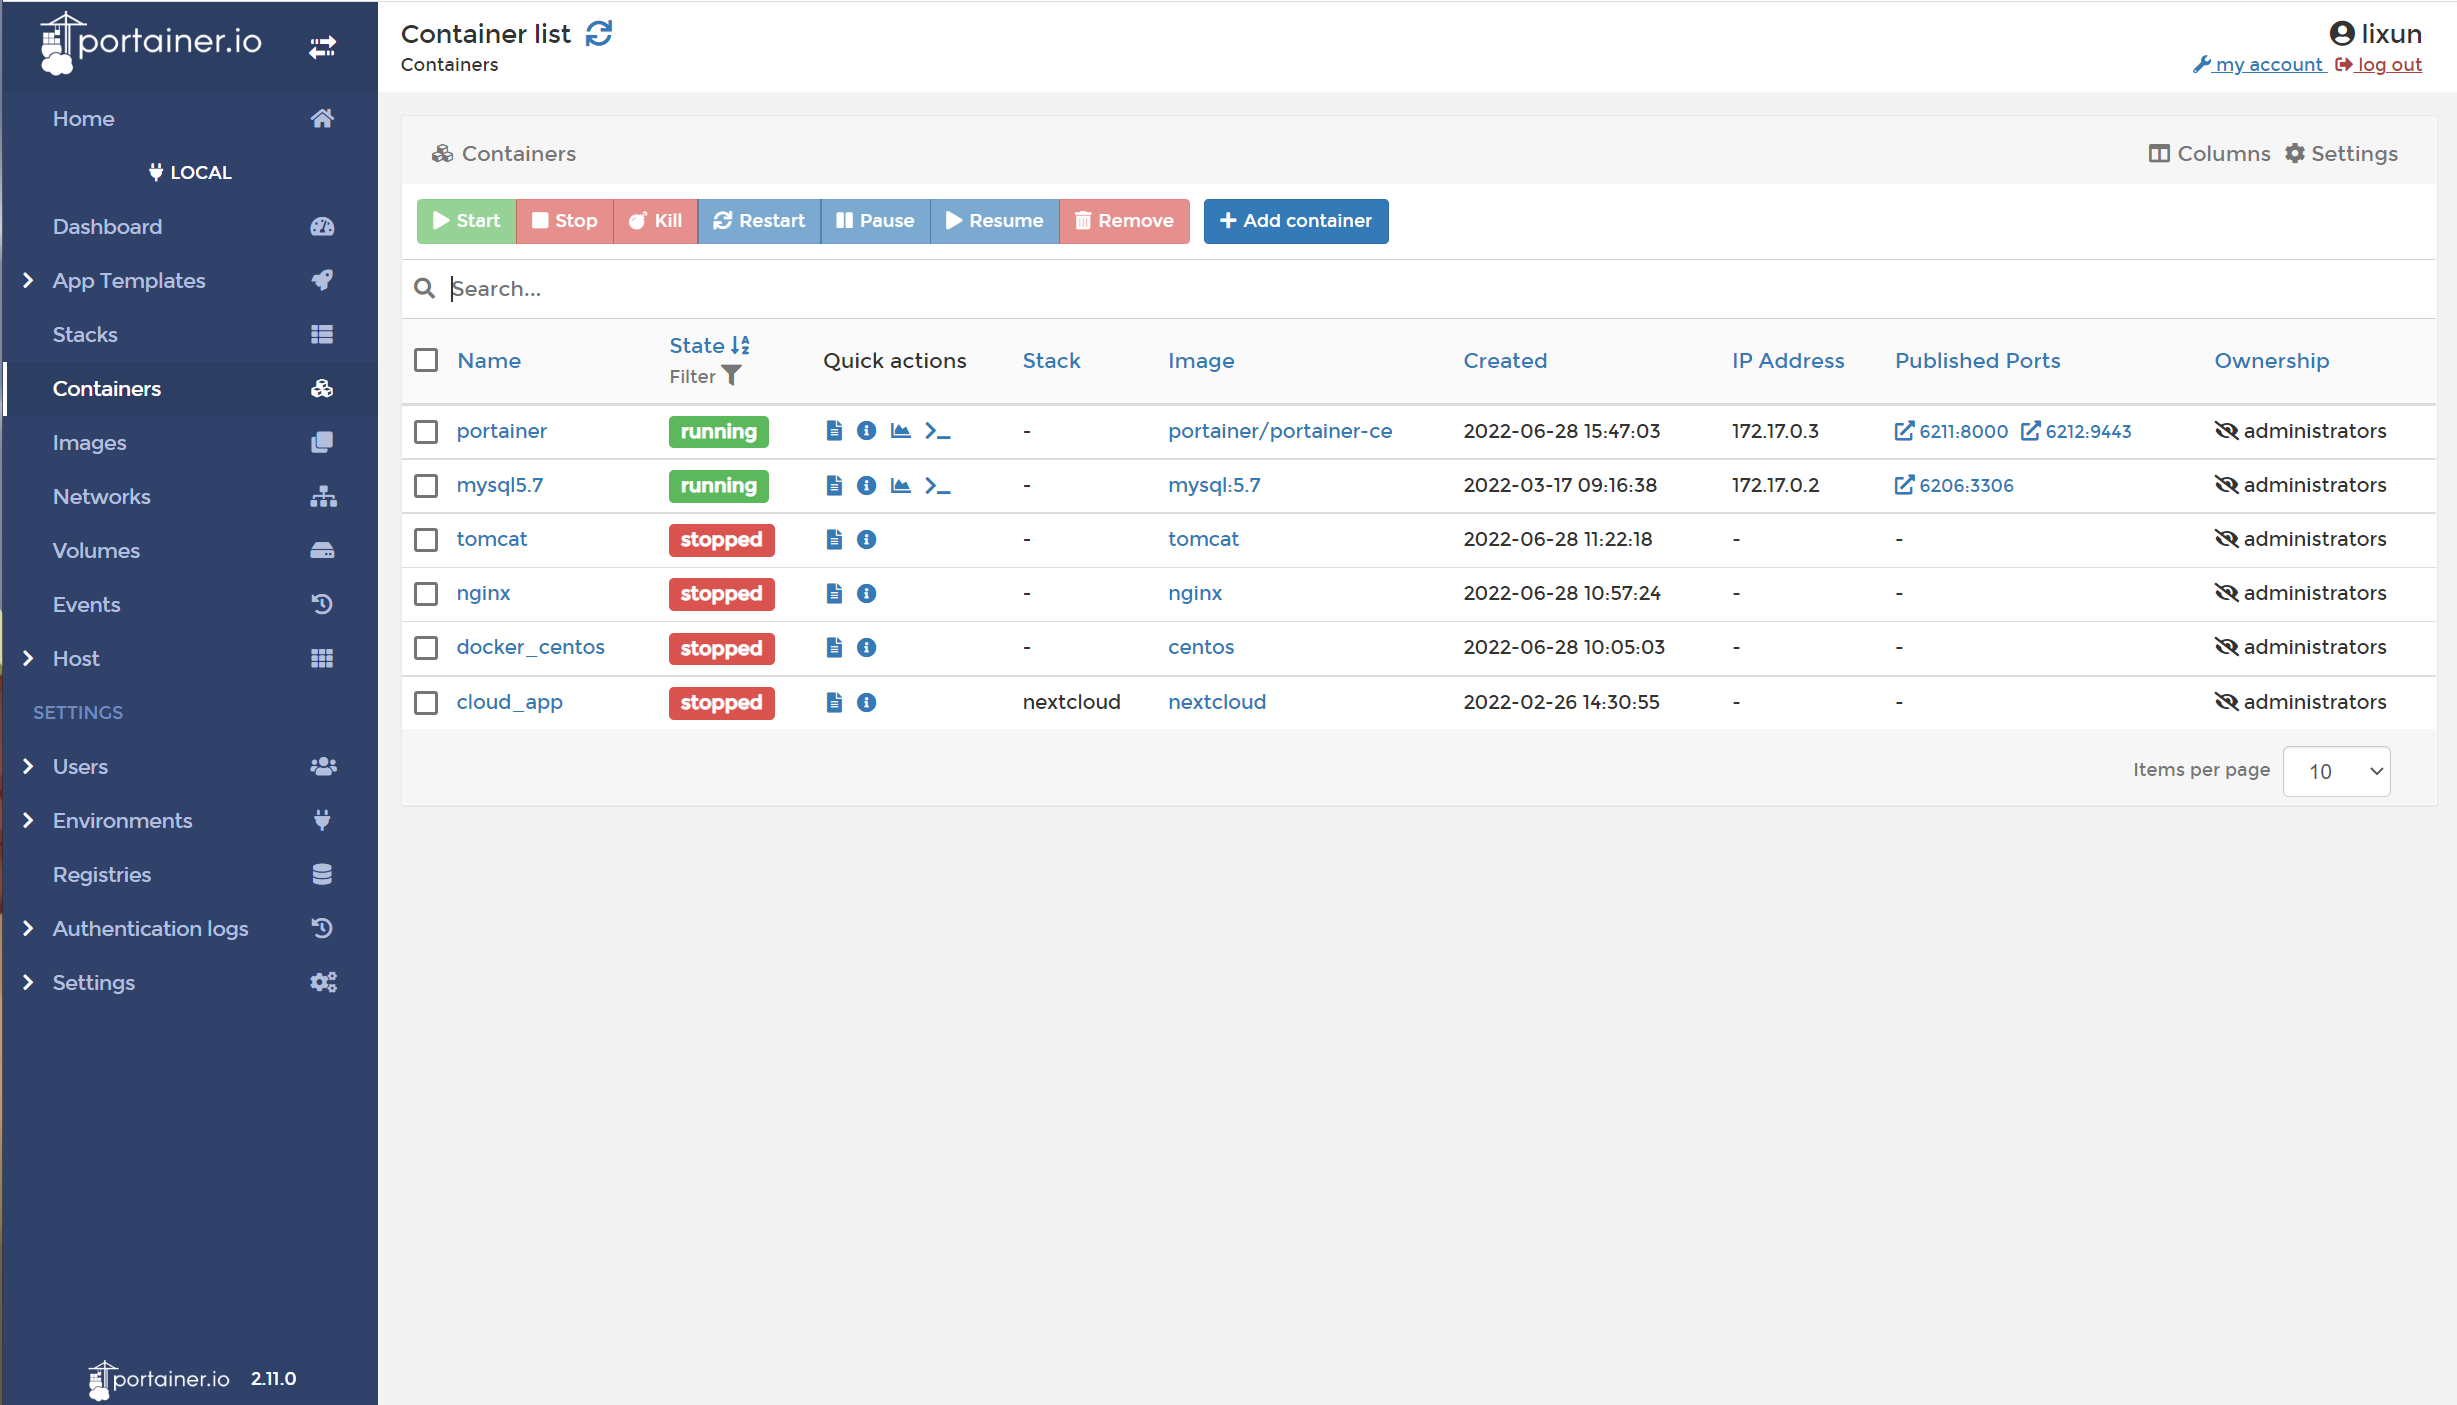Open logs icon for nginx container
Viewport: 2457px width, 1405px height.
click(x=834, y=593)
